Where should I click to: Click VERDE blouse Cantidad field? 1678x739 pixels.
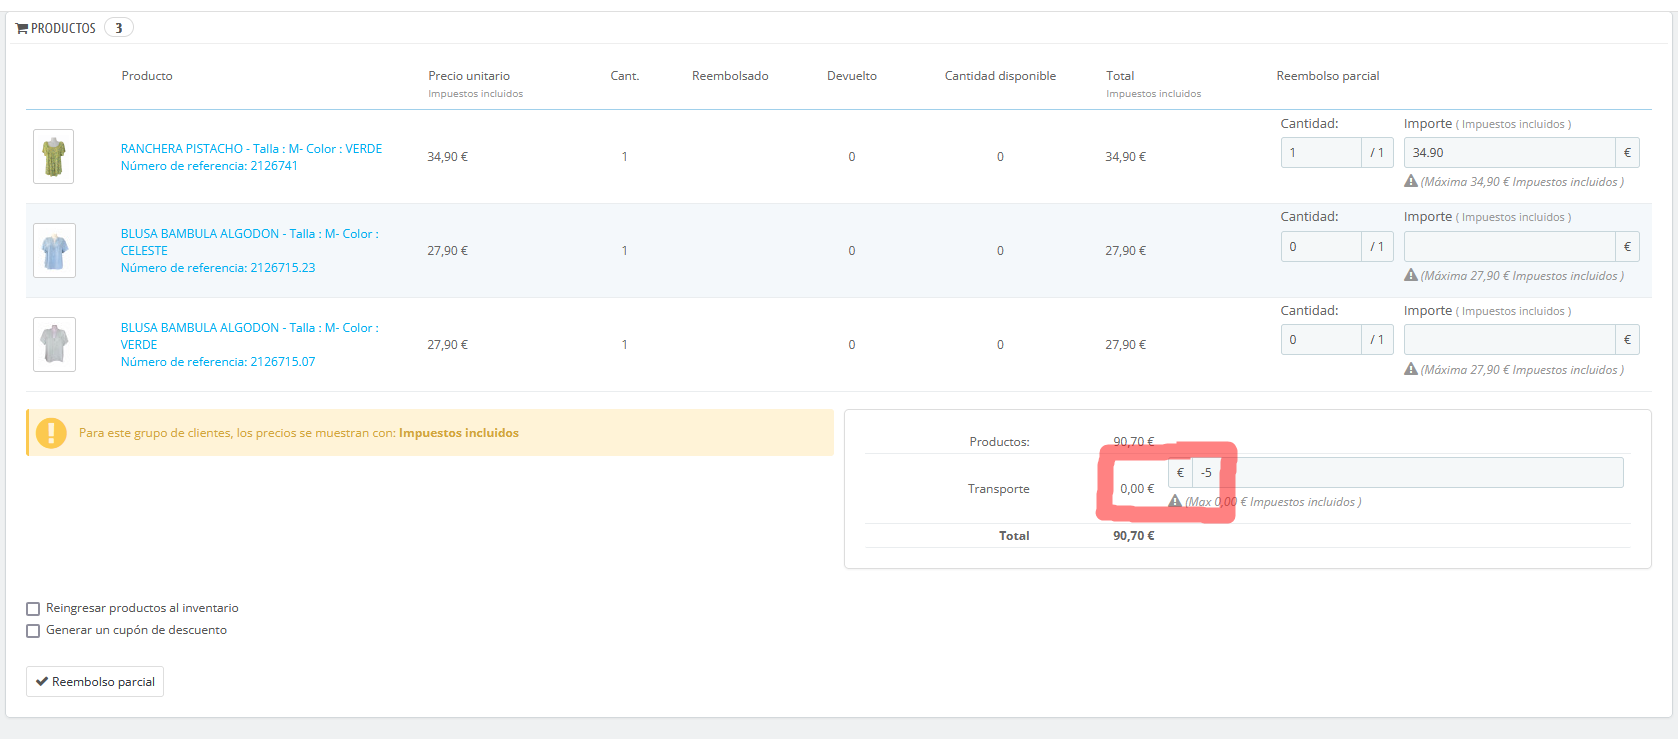click(1320, 341)
